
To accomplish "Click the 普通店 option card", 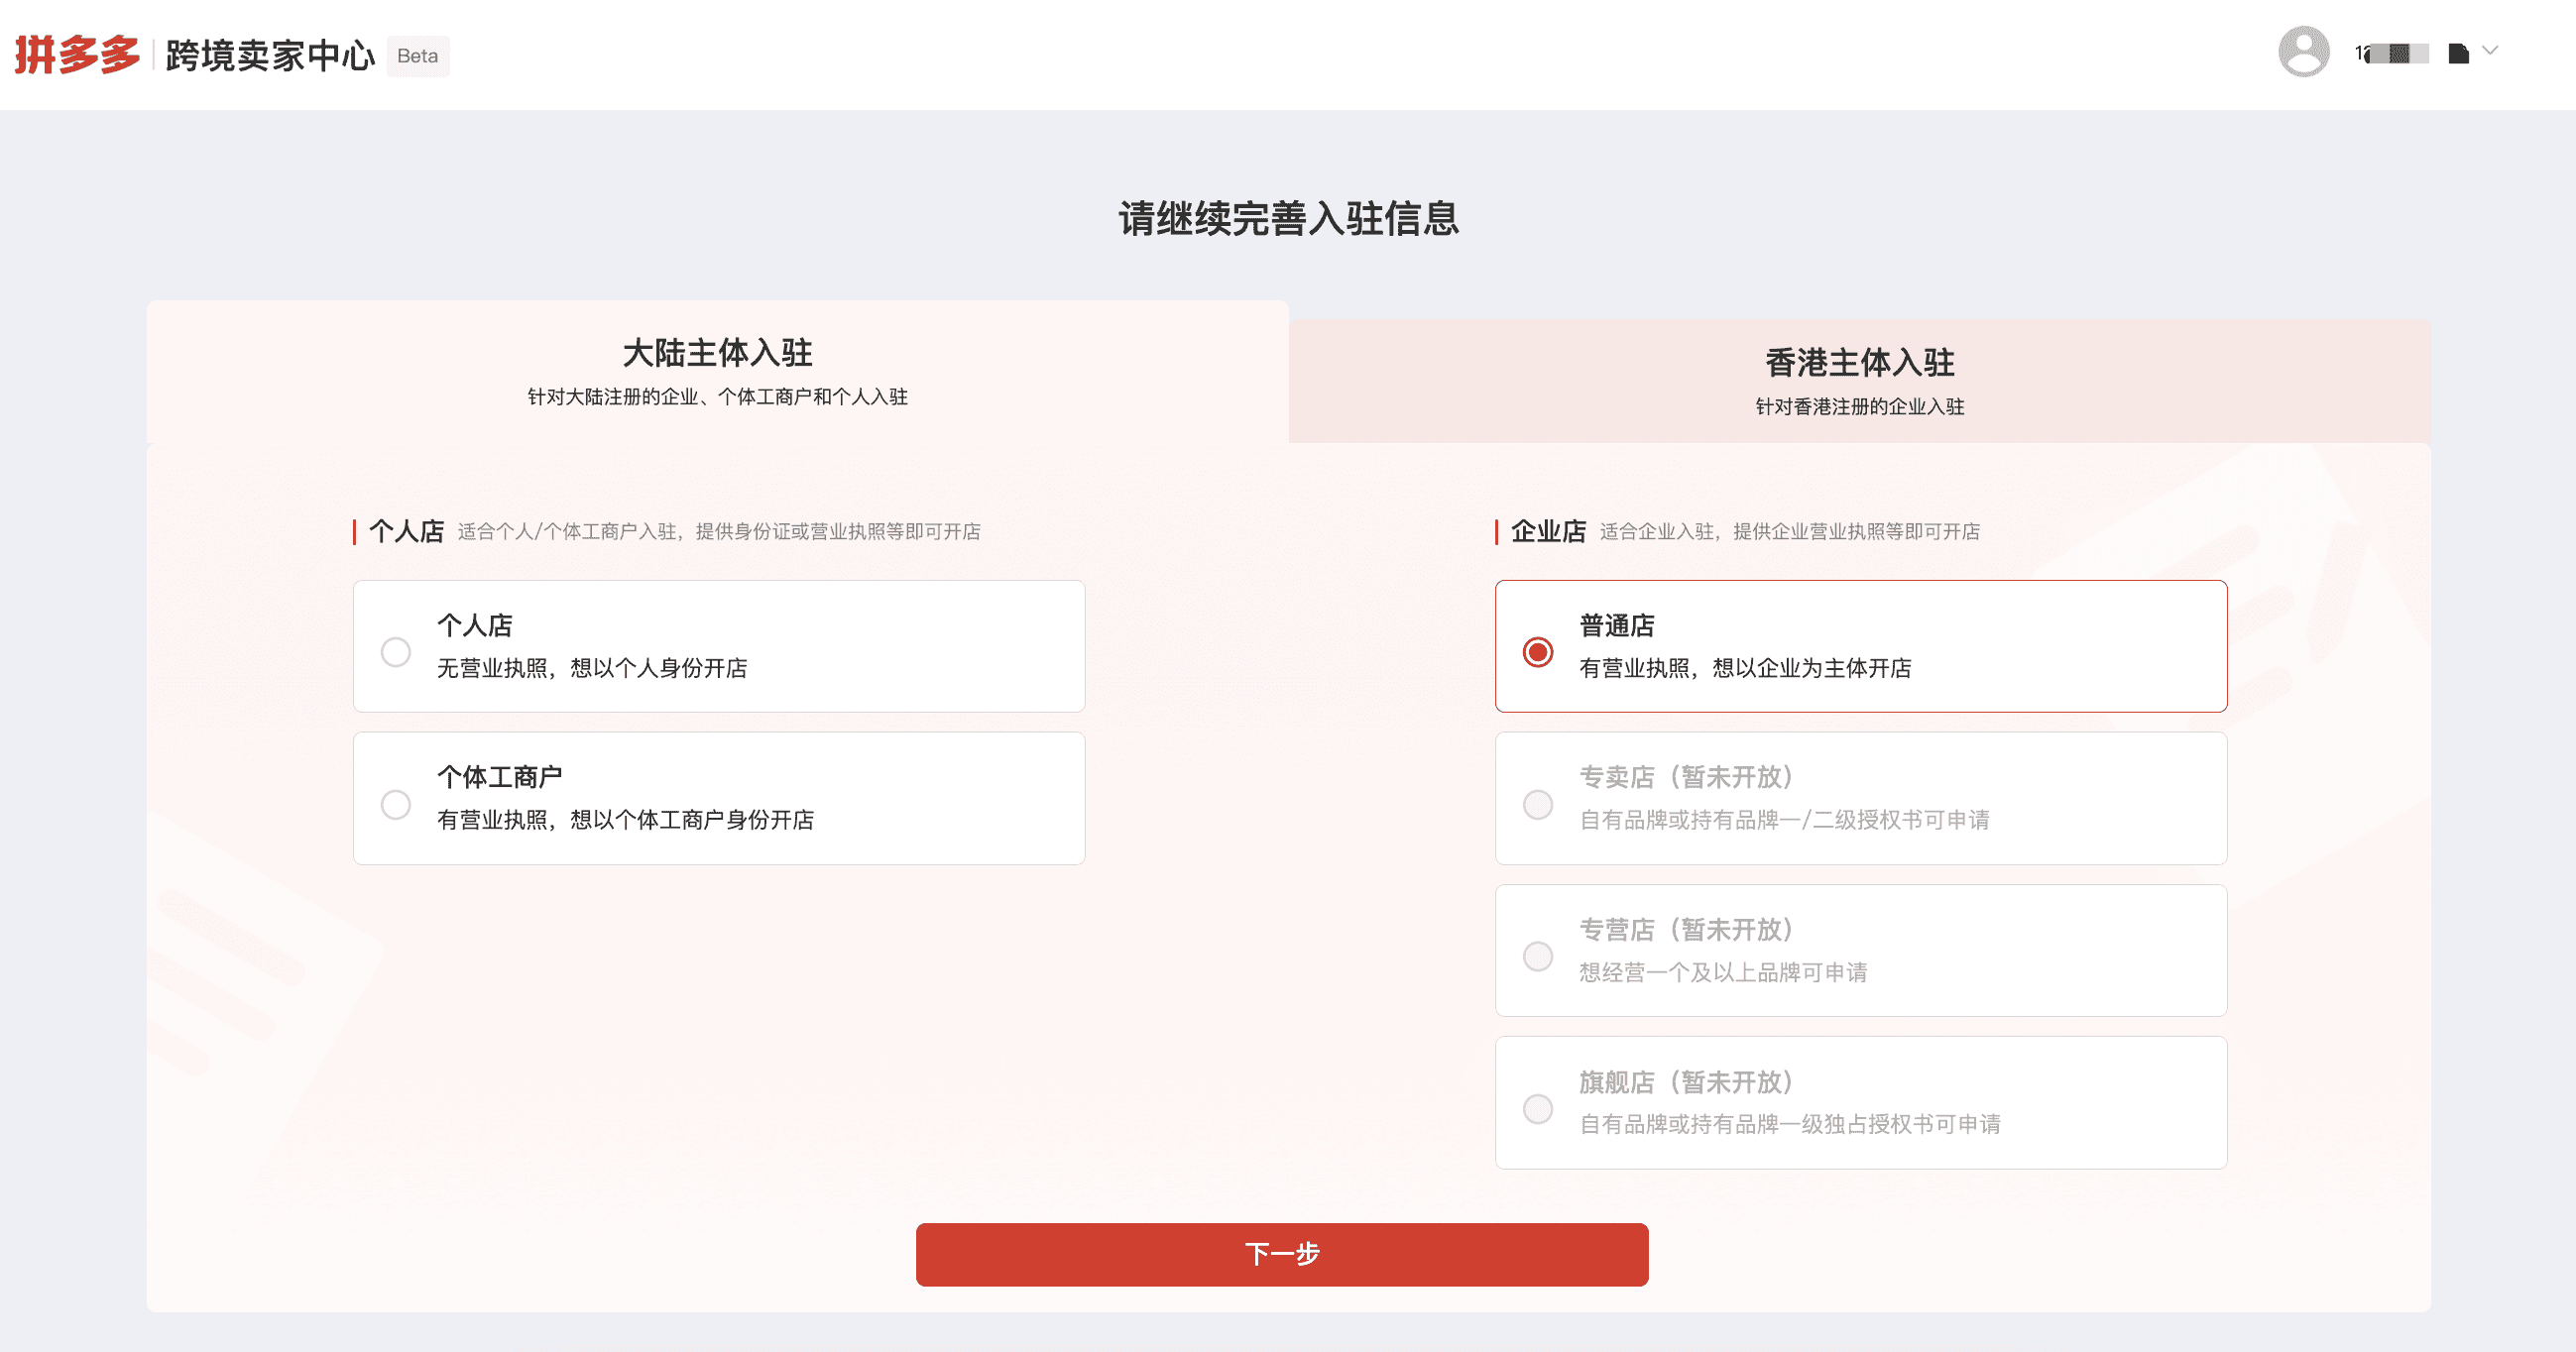I will pyautogui.click(x=1860, y=646).
